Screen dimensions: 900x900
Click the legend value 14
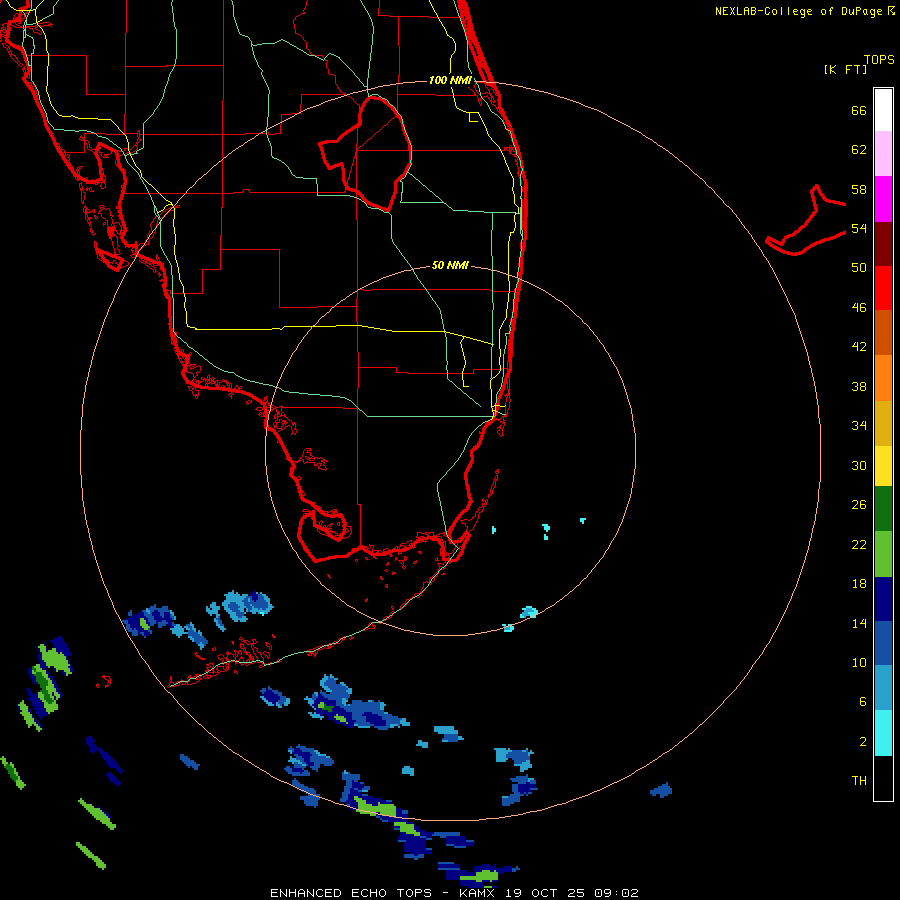click(x=859, y=623)
